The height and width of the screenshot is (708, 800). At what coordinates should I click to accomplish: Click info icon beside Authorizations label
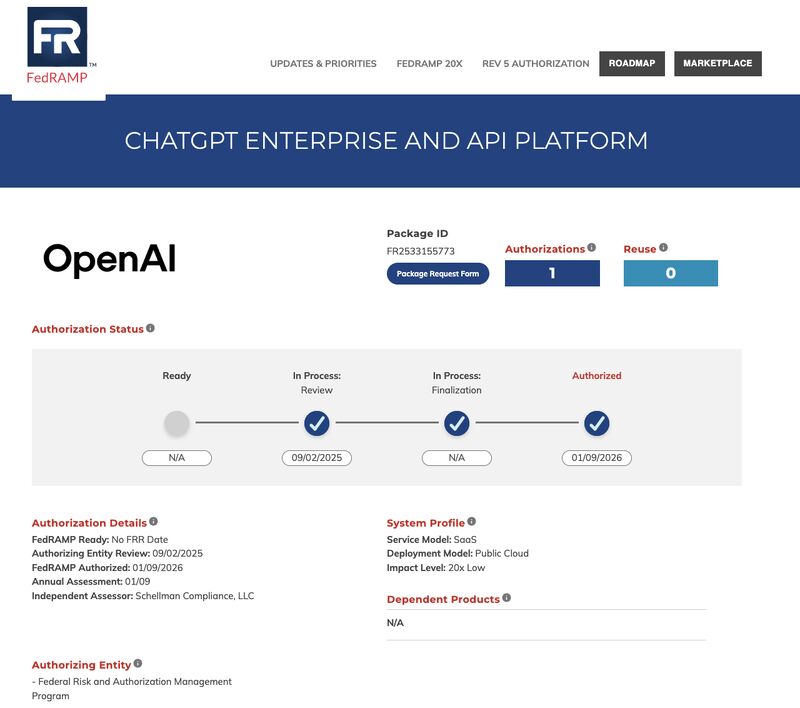click(x=592, y=248)
